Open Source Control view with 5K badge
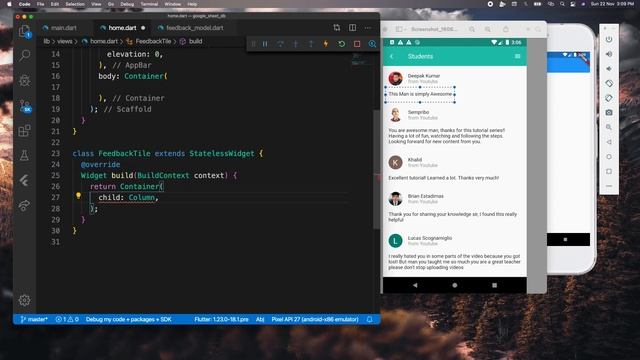640x360 pixels. pos(25,106)
